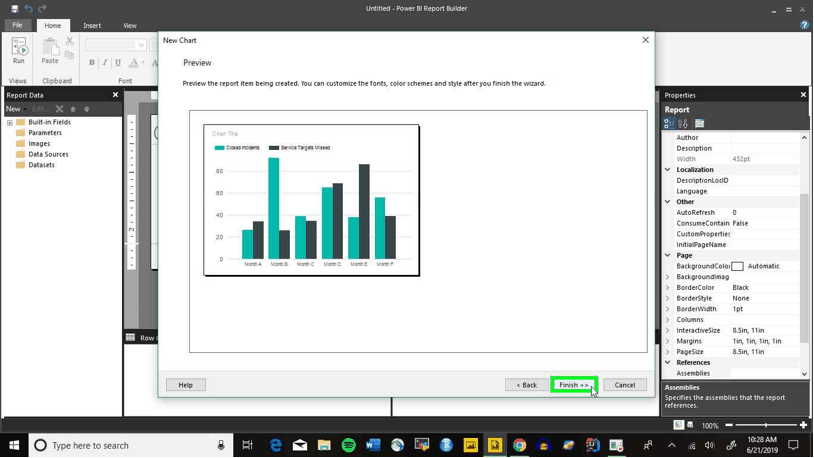The width and height of the screenshot is (814, 458).
Task: Click the zoom in plus button
Action: pos(804,425)
